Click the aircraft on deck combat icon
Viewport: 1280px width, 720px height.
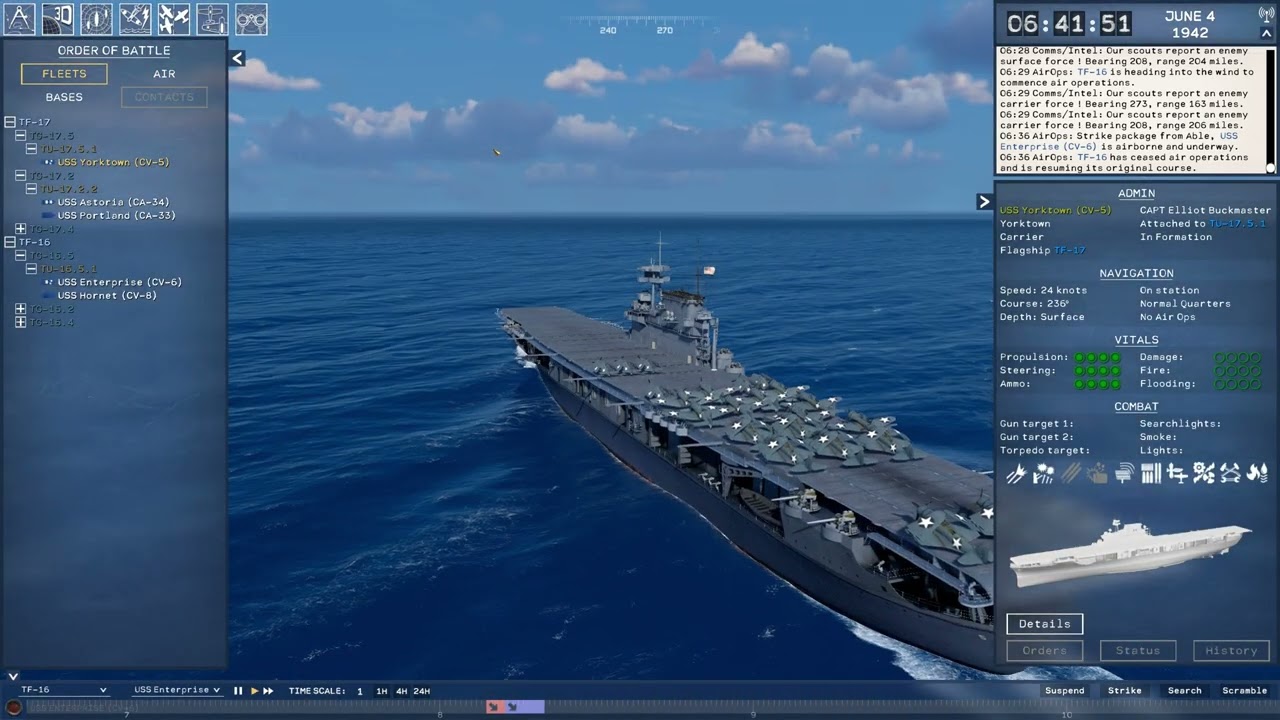1177,474
